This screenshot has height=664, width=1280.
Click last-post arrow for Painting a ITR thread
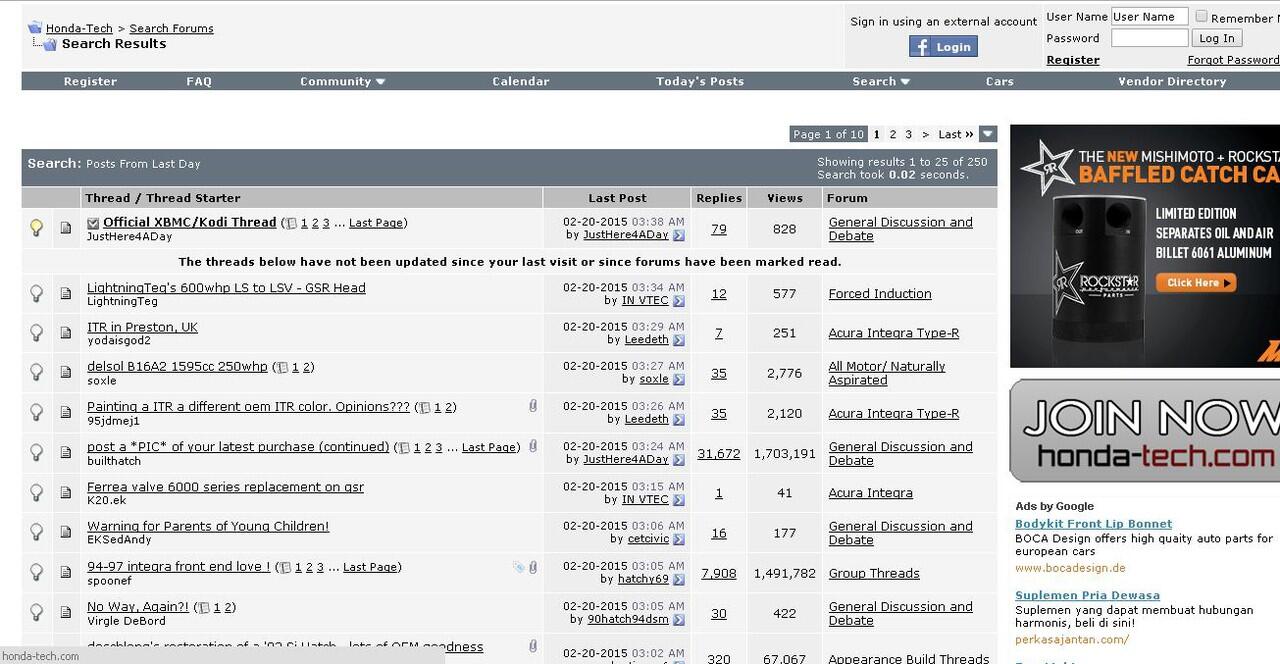679,420
